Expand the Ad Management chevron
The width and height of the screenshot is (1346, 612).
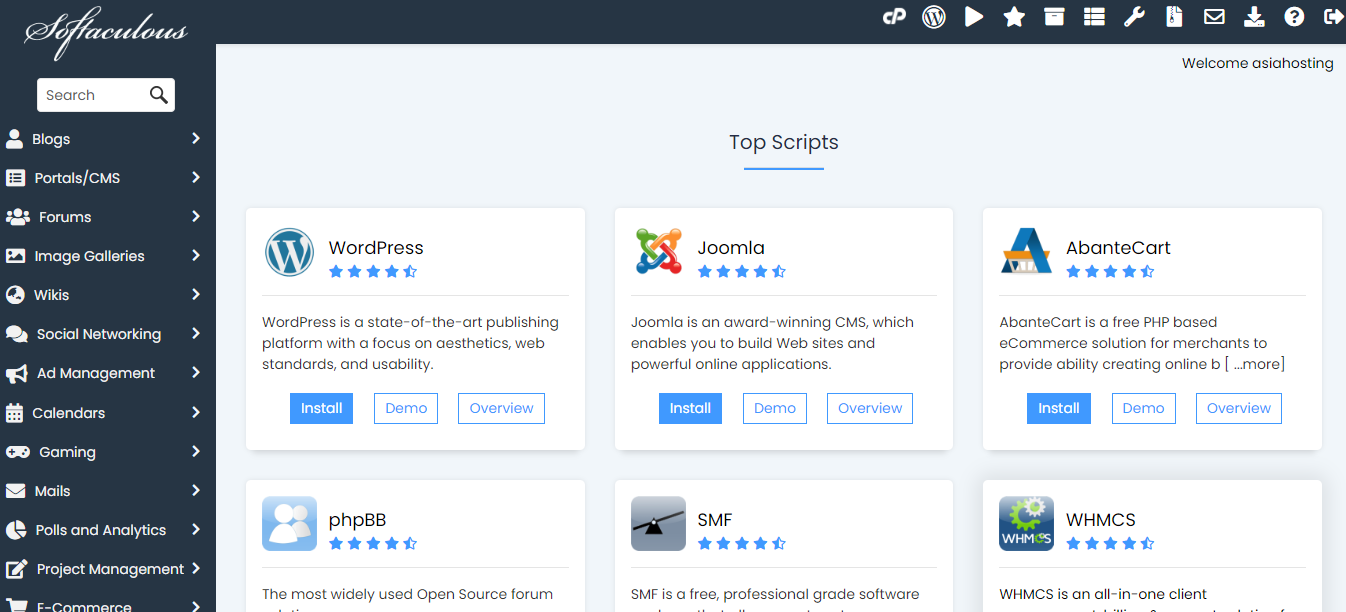196,372
